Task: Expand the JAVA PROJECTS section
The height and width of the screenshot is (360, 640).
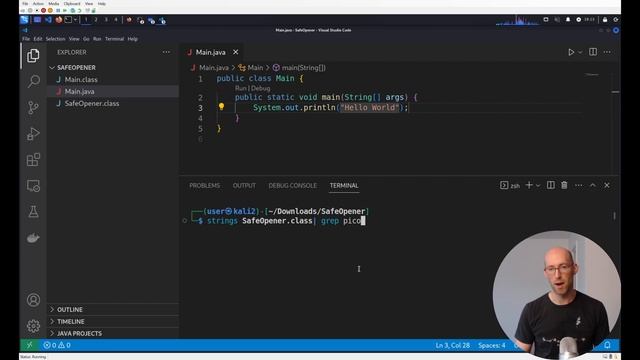Action: tap(79, 333)
